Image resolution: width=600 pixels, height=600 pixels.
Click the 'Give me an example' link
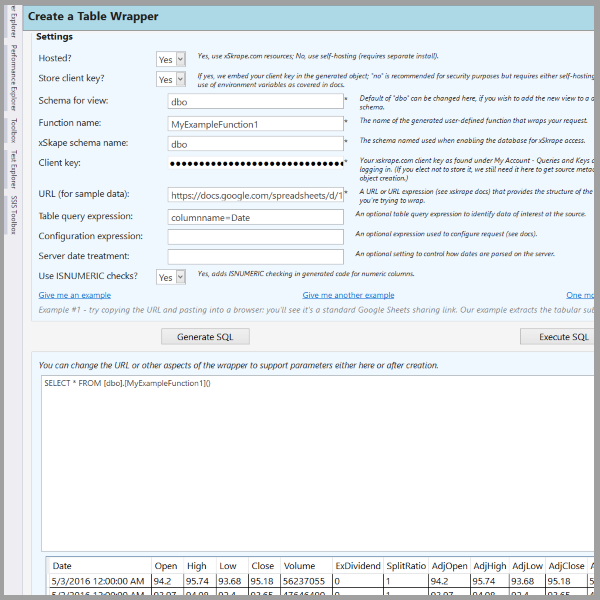coord(75,295)
